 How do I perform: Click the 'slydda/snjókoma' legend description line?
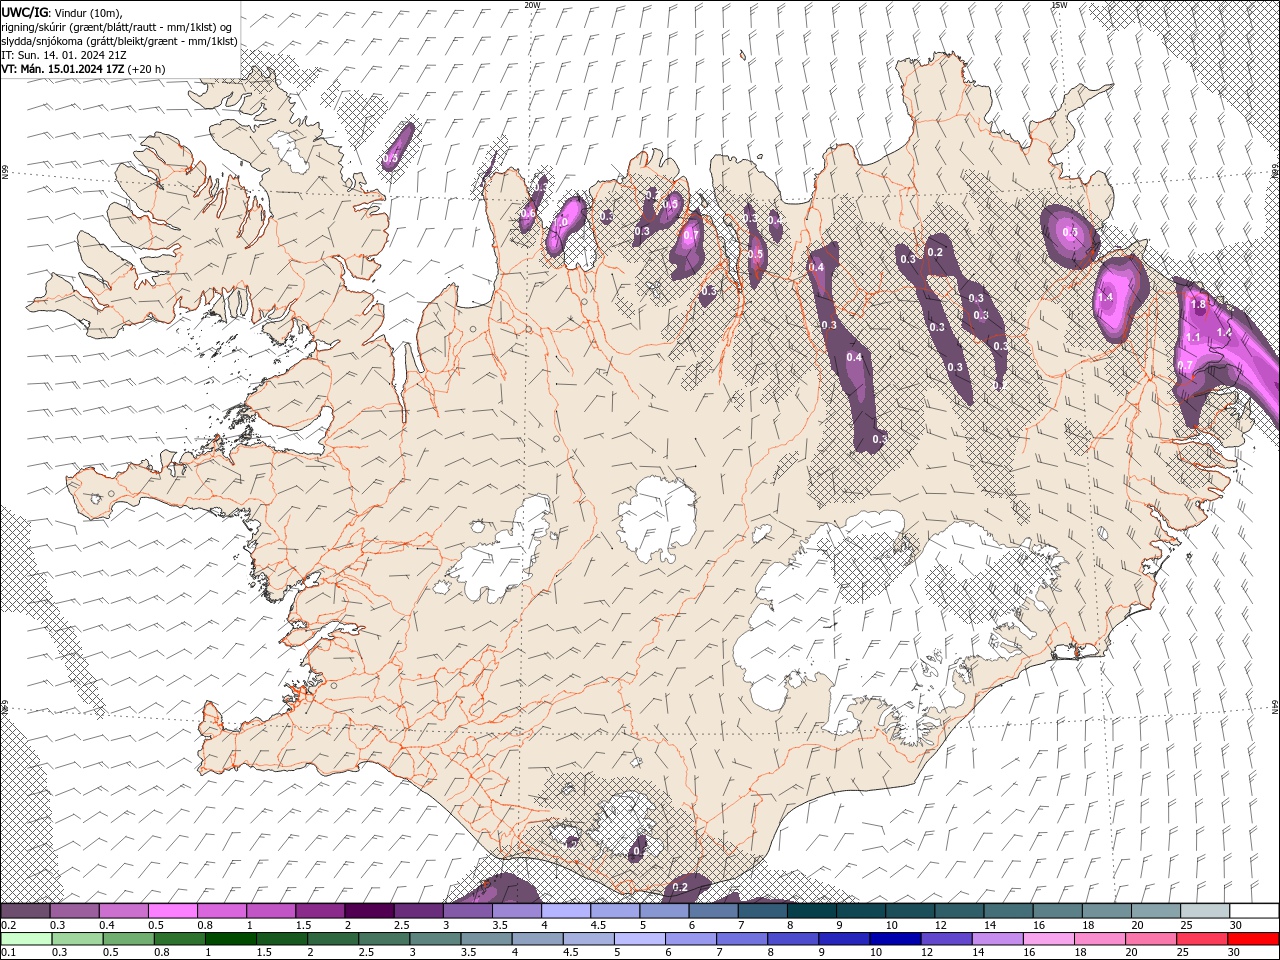119,41
